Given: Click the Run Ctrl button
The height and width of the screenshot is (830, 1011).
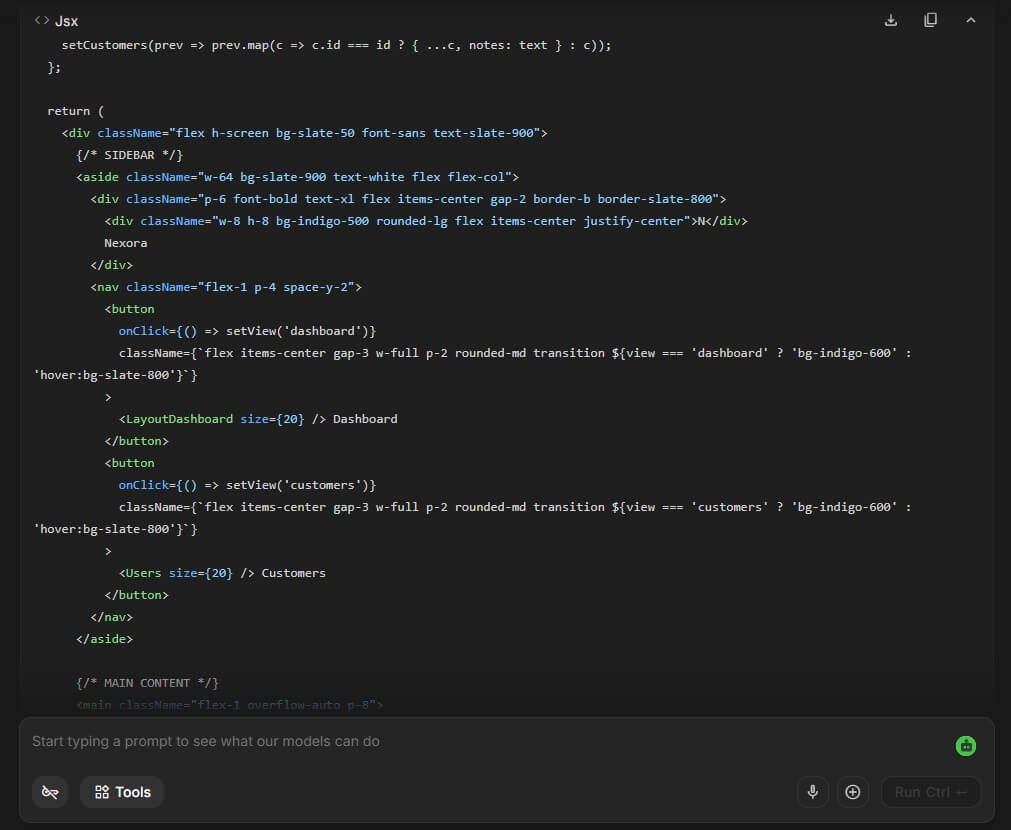Looking at the screenshot, I should pyautogui.click(x=930, y=792).
